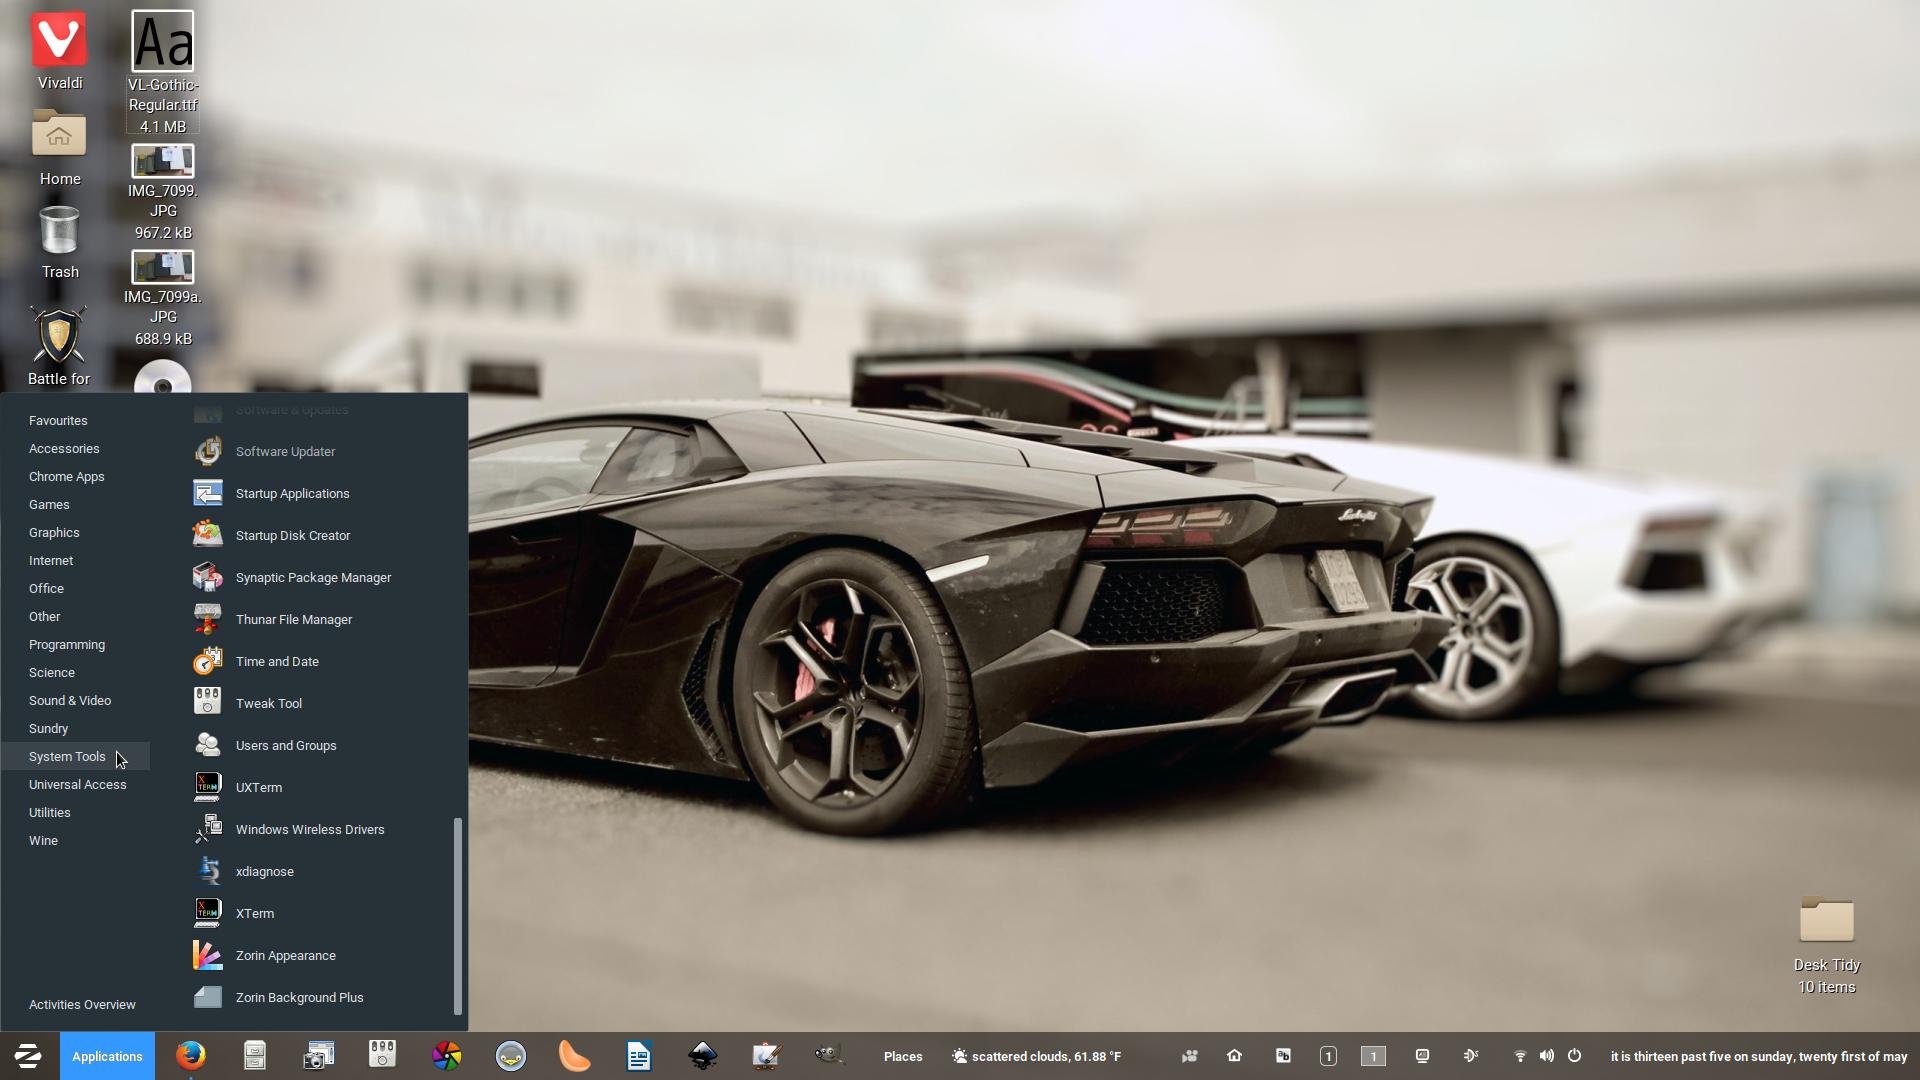Launch GIMP from the taskbar
The image size is (1920, 1080).
click(829, 1055)
